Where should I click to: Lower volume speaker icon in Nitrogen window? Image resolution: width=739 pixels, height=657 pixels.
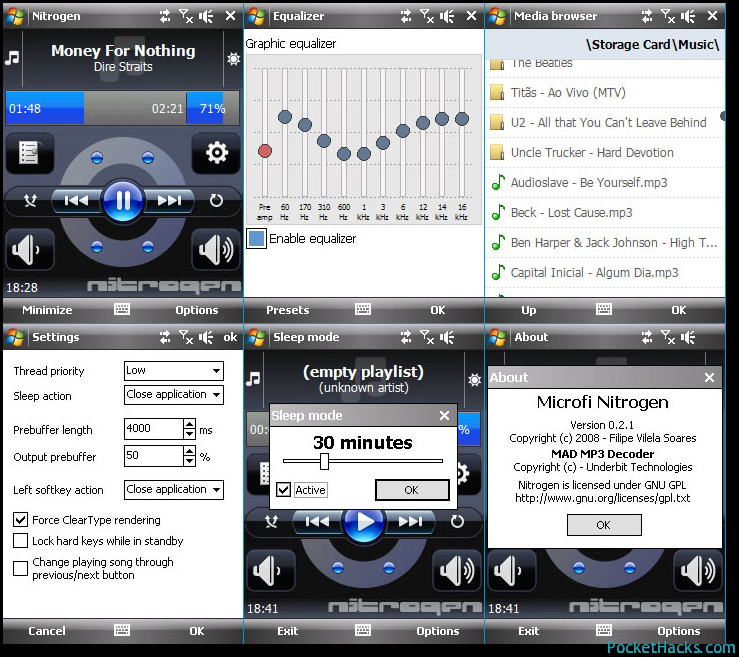(29, 249)
